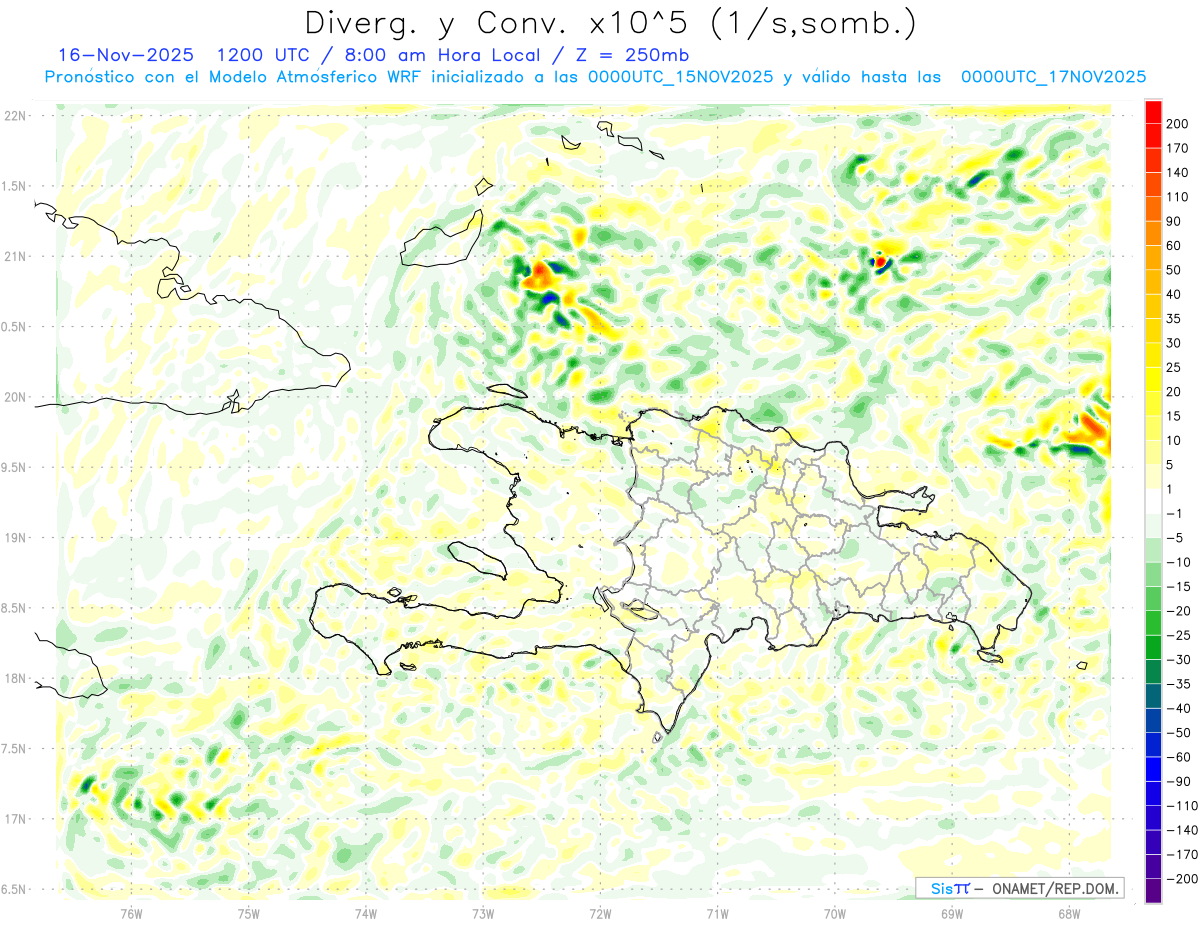Screen dimensions: 1200x927
Task: Click the '17N' latitude label
Action: pos(15,819)
